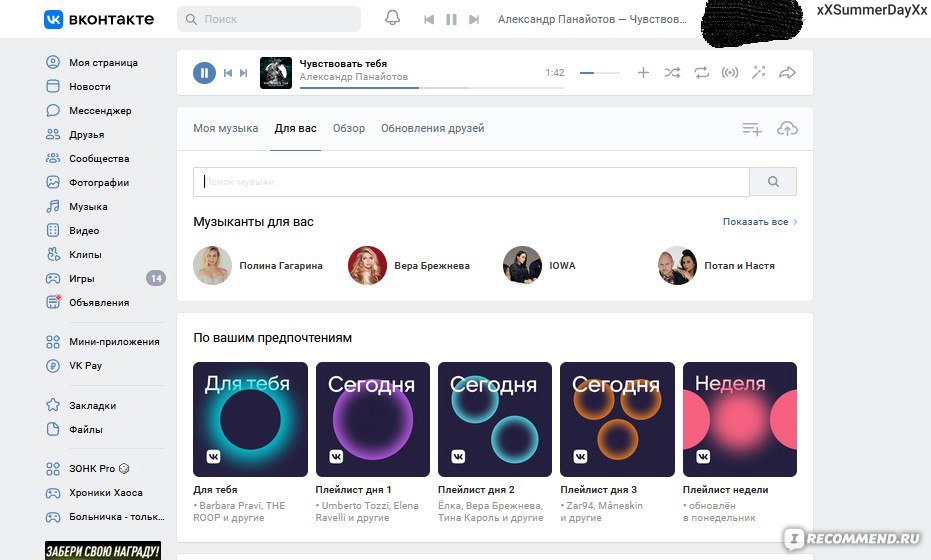Select the Для вас tab
931x560 pixels.
[295, 128]
